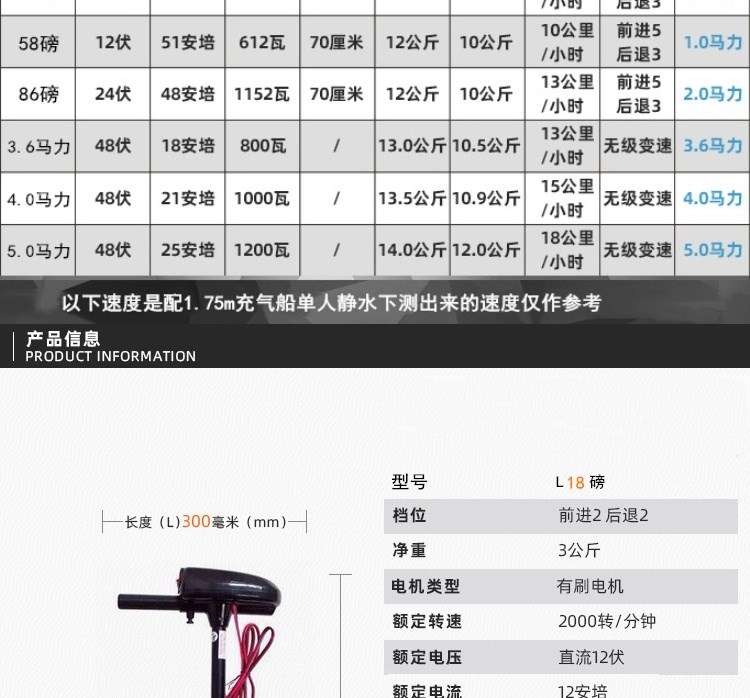This screenshot has width=750, height=698.
Task: Click the "612瓦" power cell
Action: point(262,43)
